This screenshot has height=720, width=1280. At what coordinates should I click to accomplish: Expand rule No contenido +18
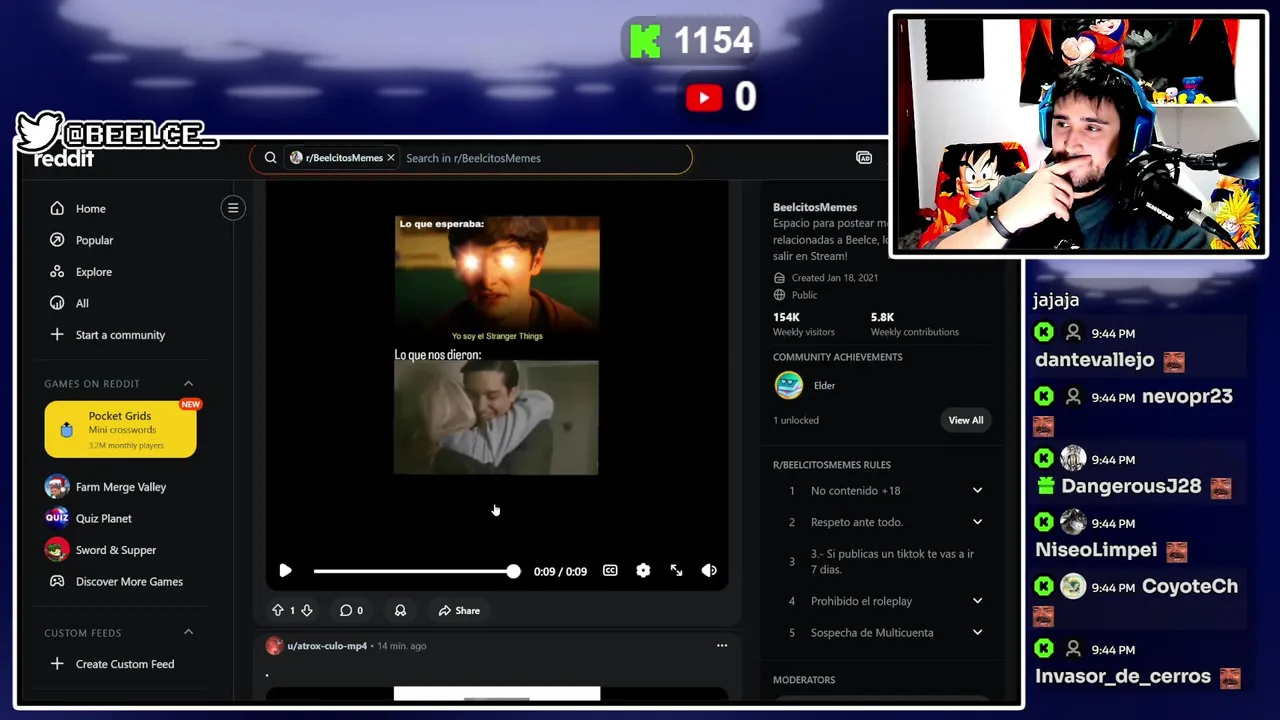[977, 490]
